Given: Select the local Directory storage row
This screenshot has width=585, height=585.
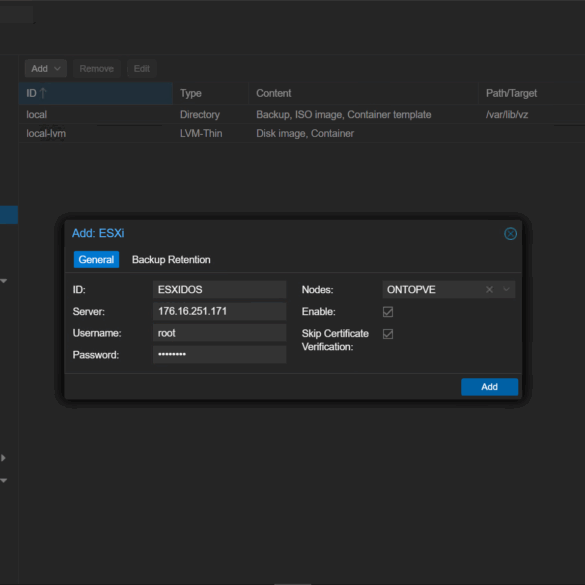Looking at the screenshot, I should 301,115.
